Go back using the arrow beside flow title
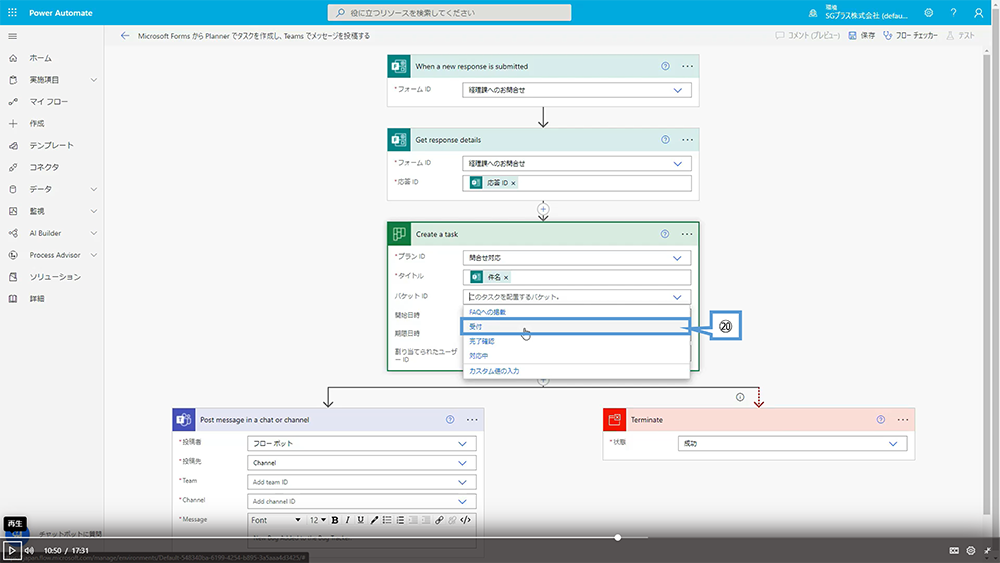Image resolution: width=1000 pixels, height=563 pixels. point(124,36)
